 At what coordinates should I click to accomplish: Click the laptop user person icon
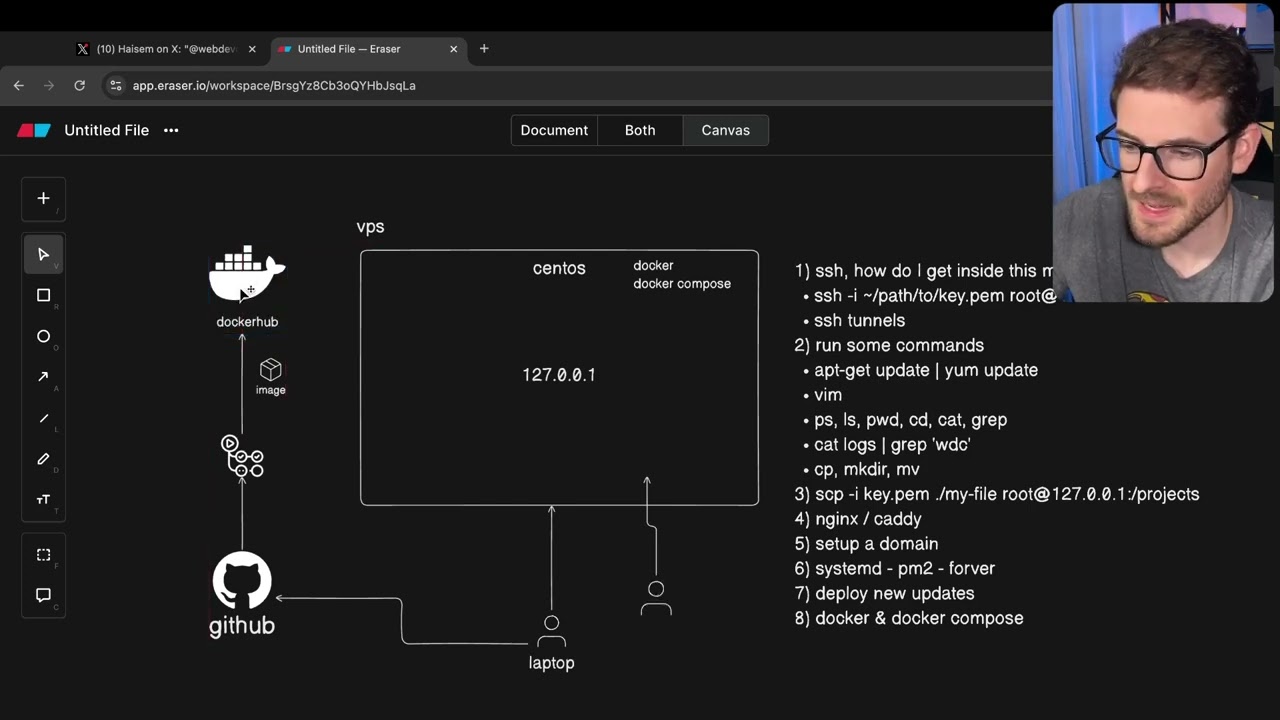[551, 632]
